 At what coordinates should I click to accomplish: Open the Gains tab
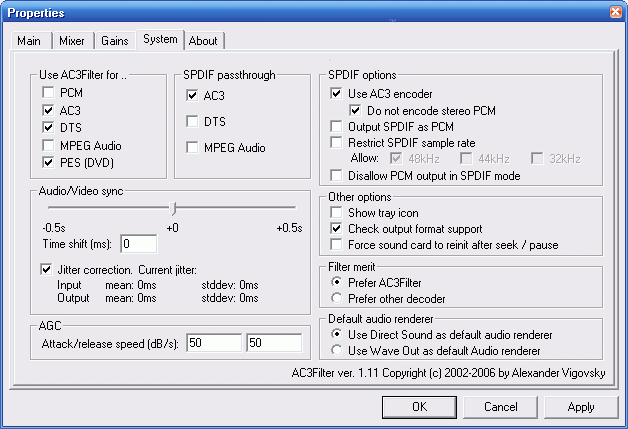[112, 41]
